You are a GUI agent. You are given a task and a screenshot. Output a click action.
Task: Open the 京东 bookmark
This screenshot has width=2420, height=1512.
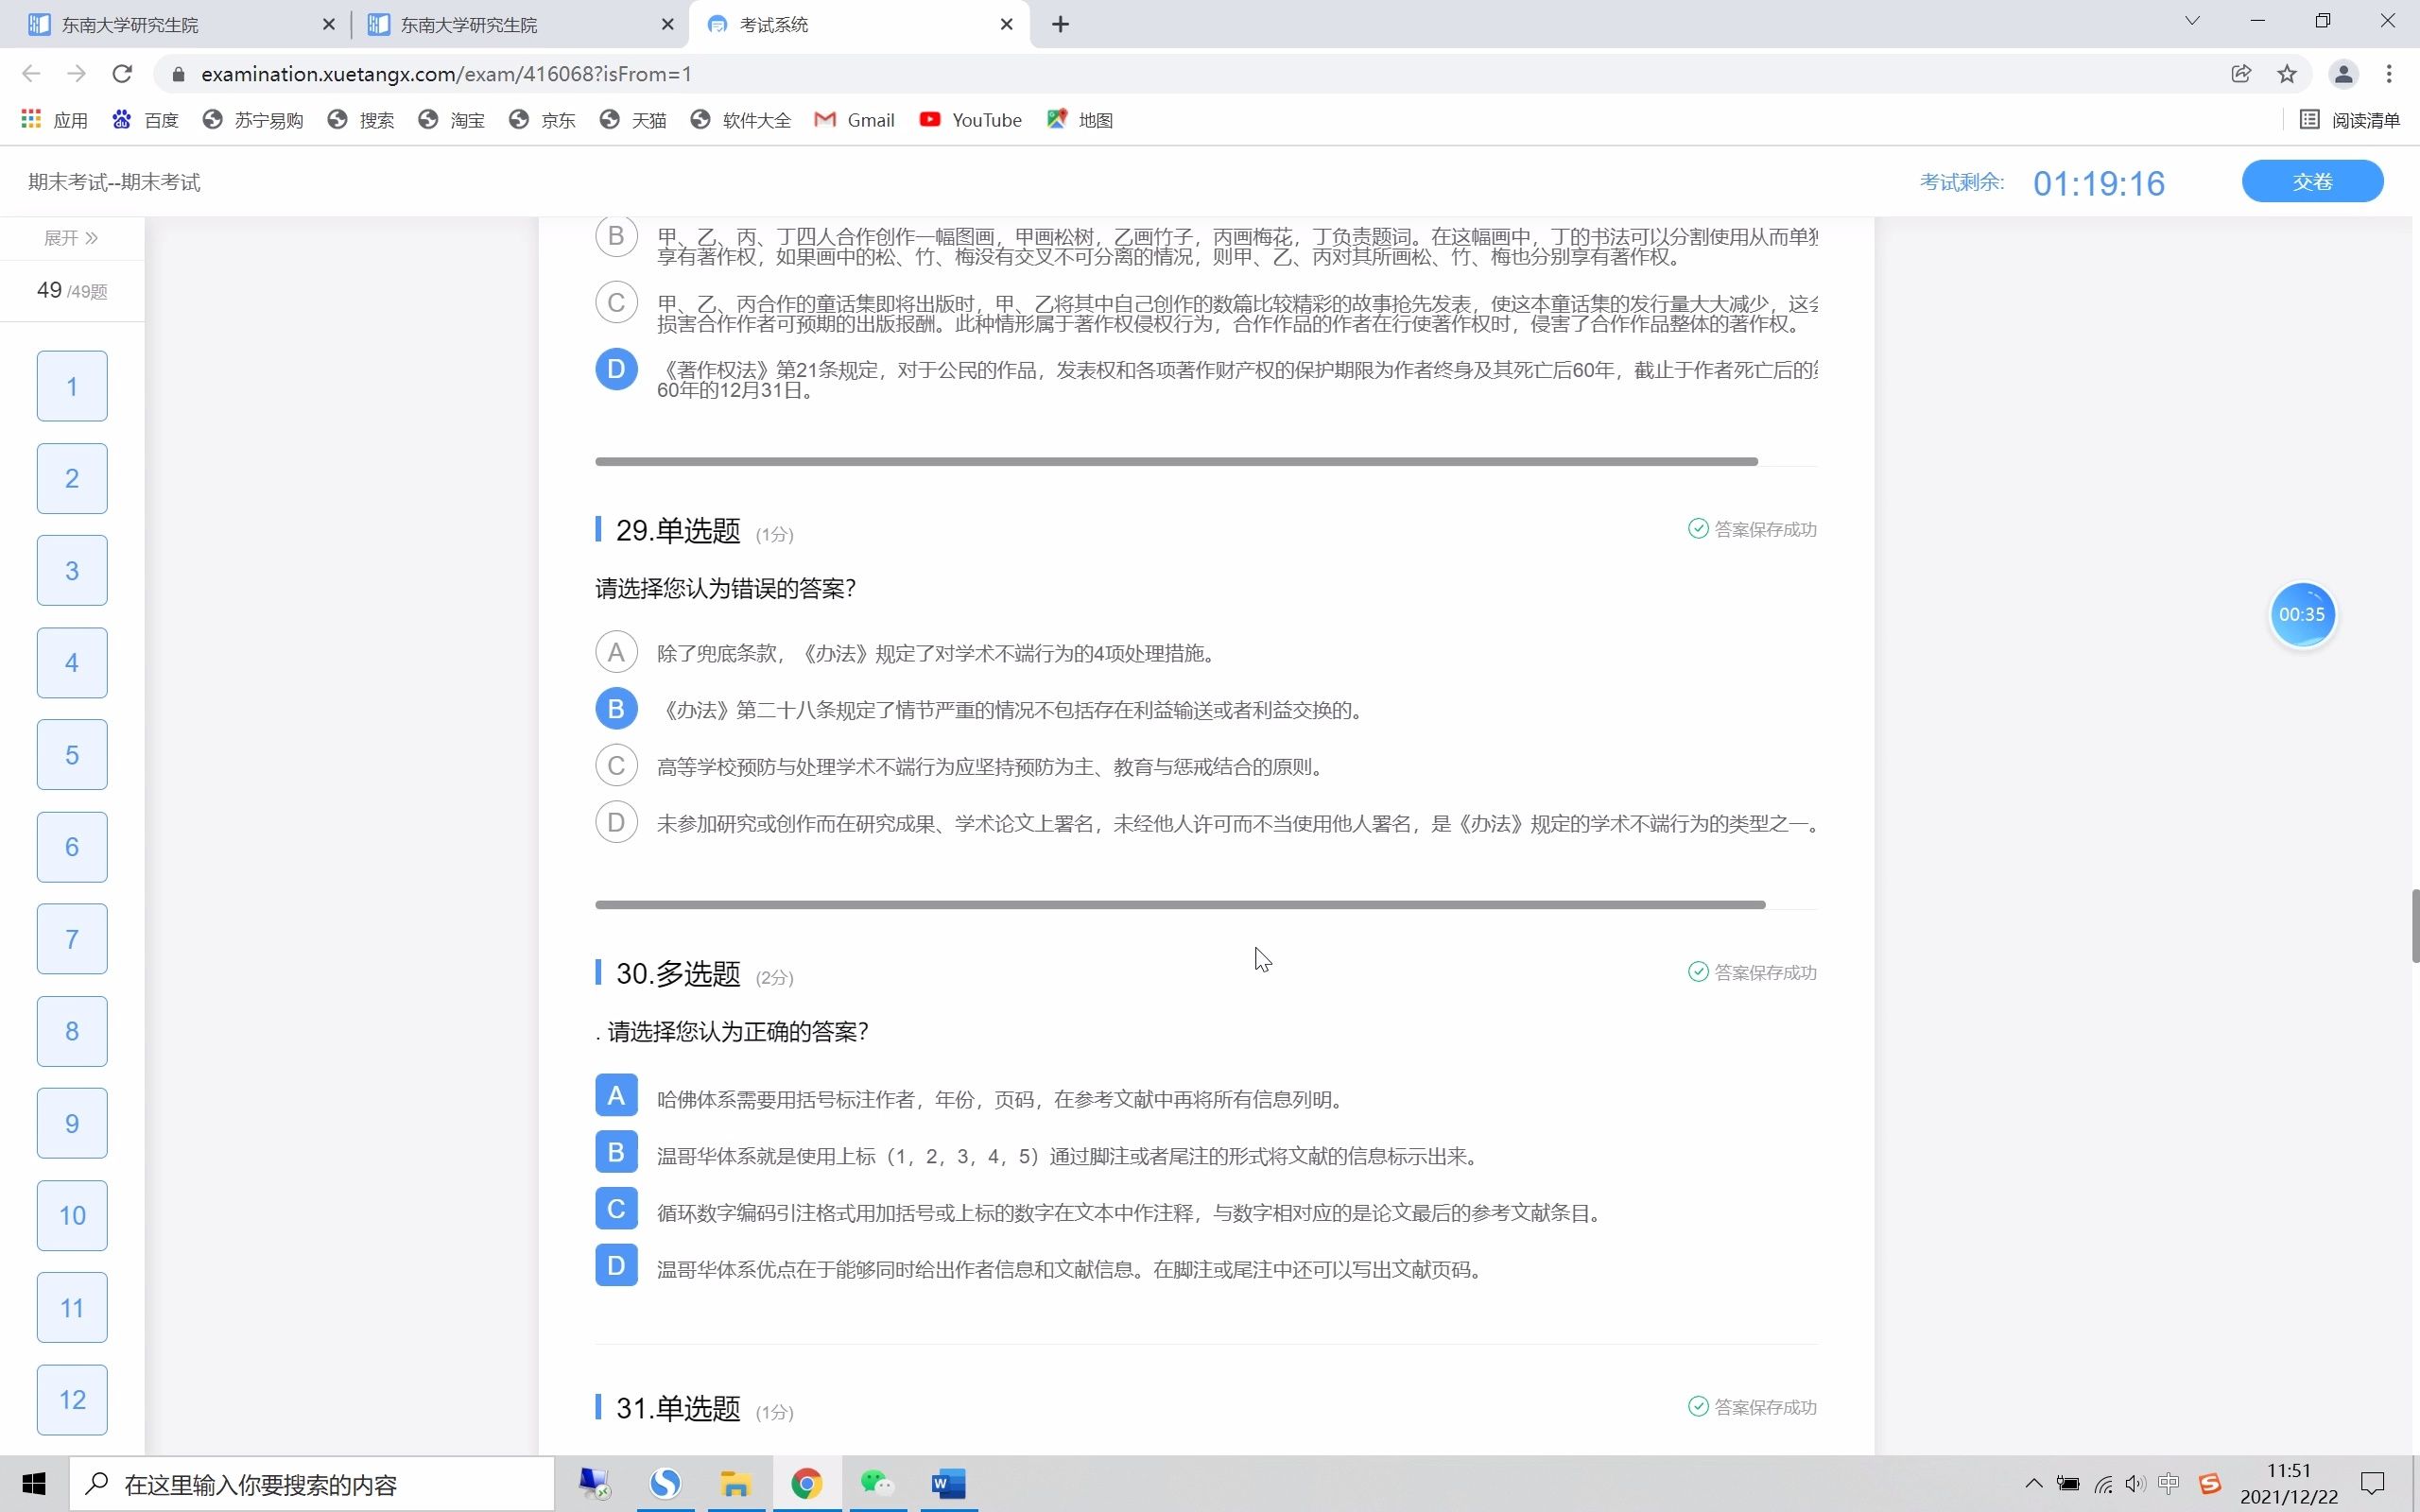pyautogui.click(x=542, y=120)
